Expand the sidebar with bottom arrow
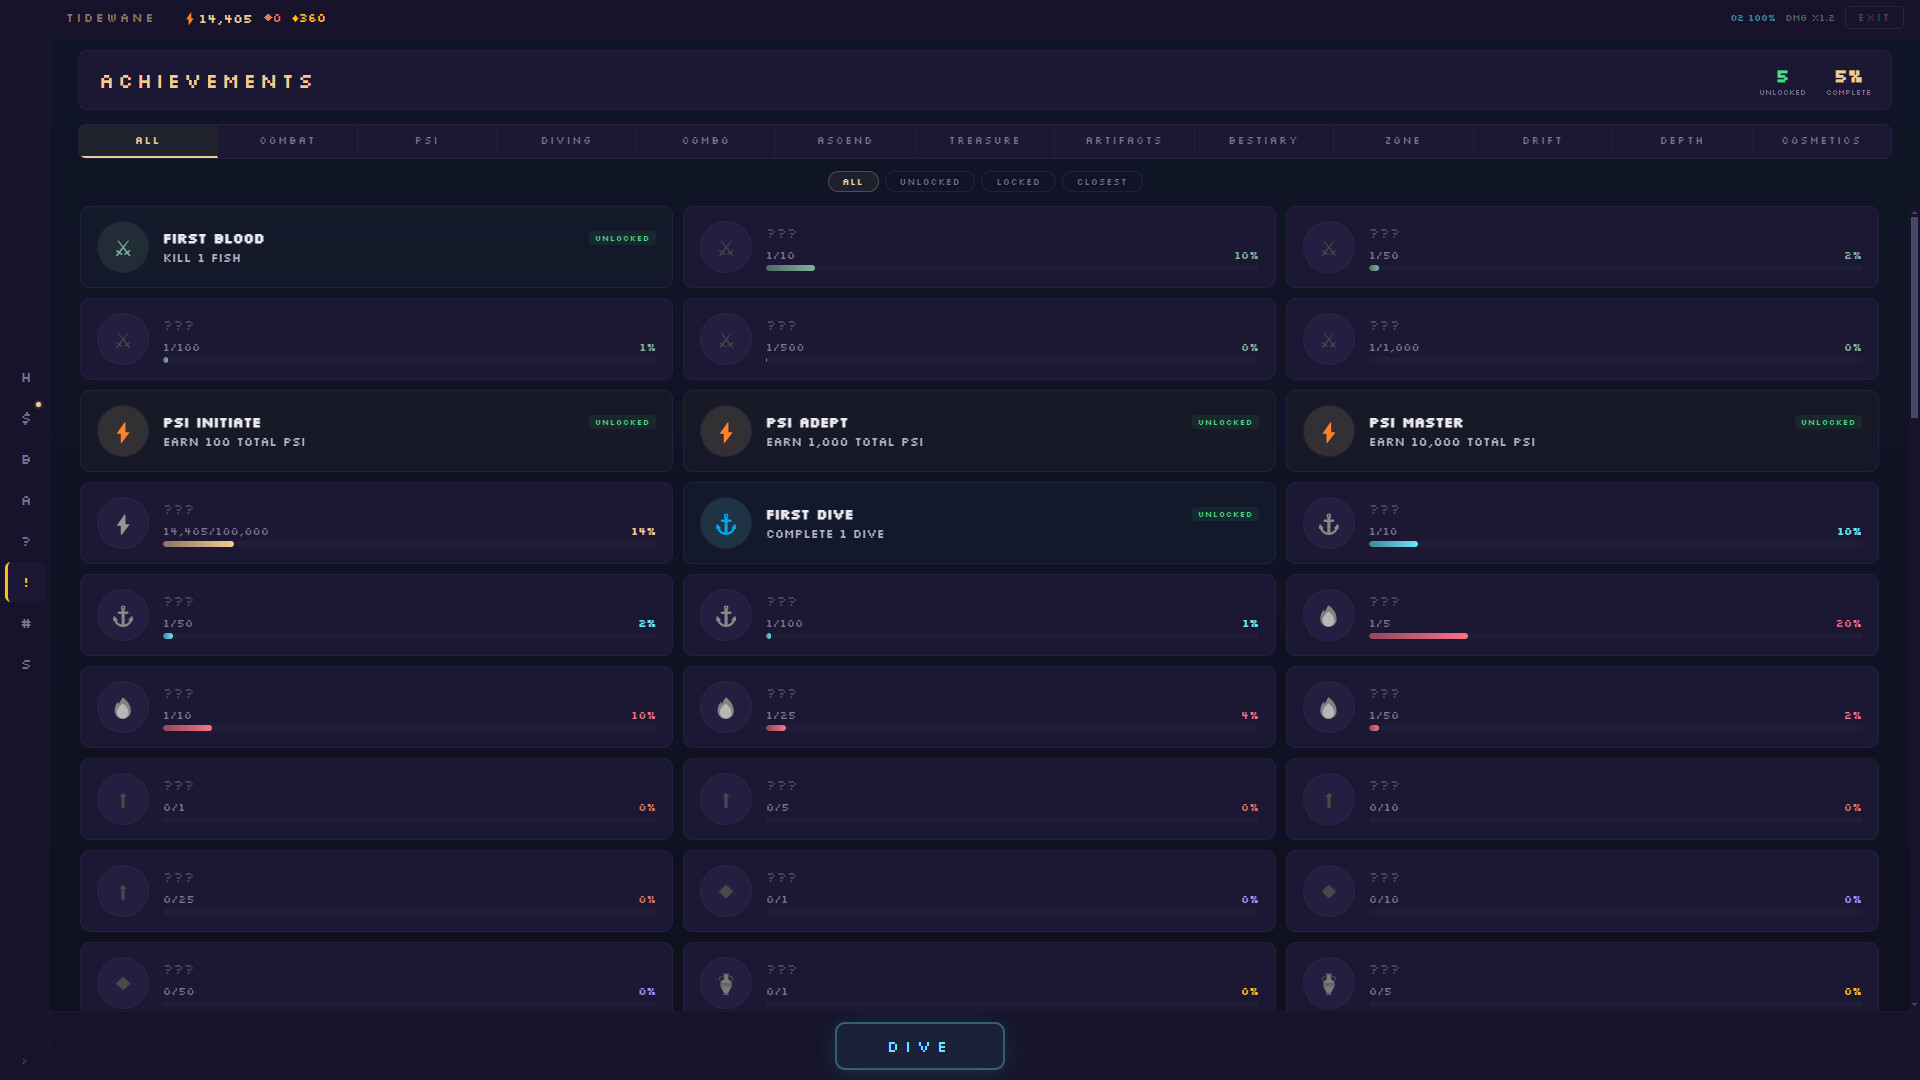The image size is (1920, 1080). (24, 1061)
